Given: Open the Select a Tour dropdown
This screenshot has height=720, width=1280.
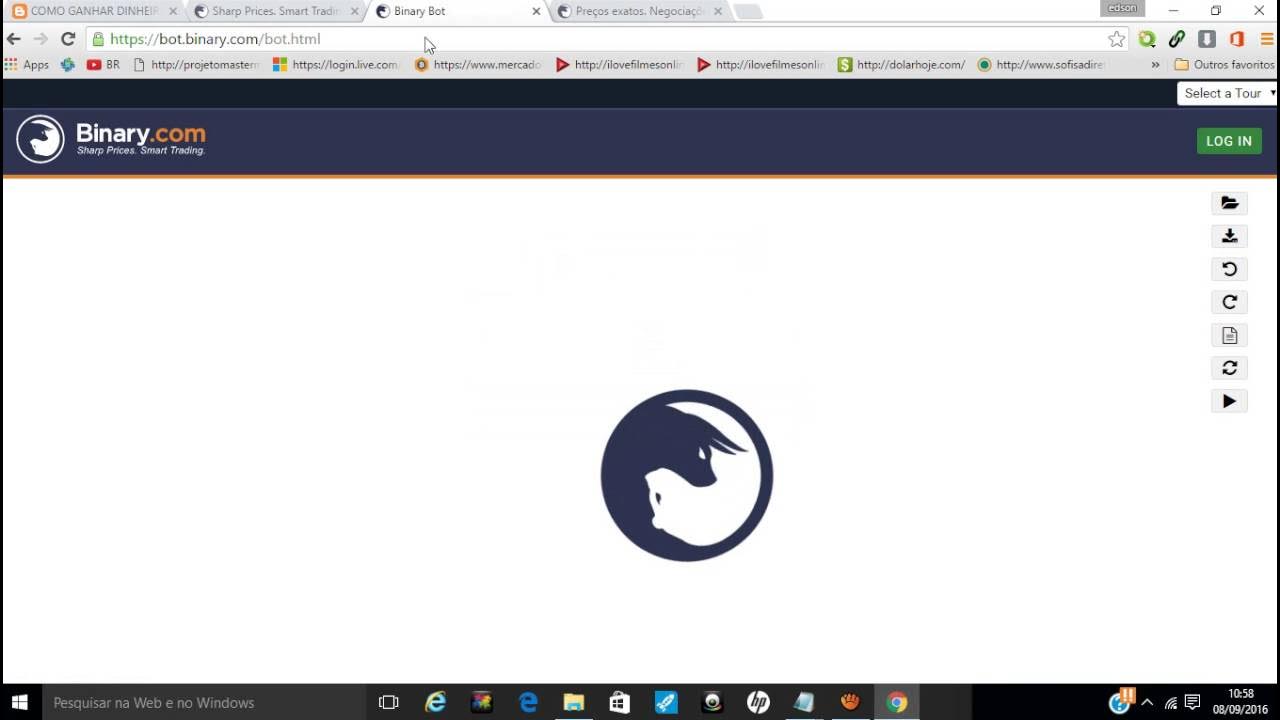Looking at the screenshot, I should click(1228, 93).
